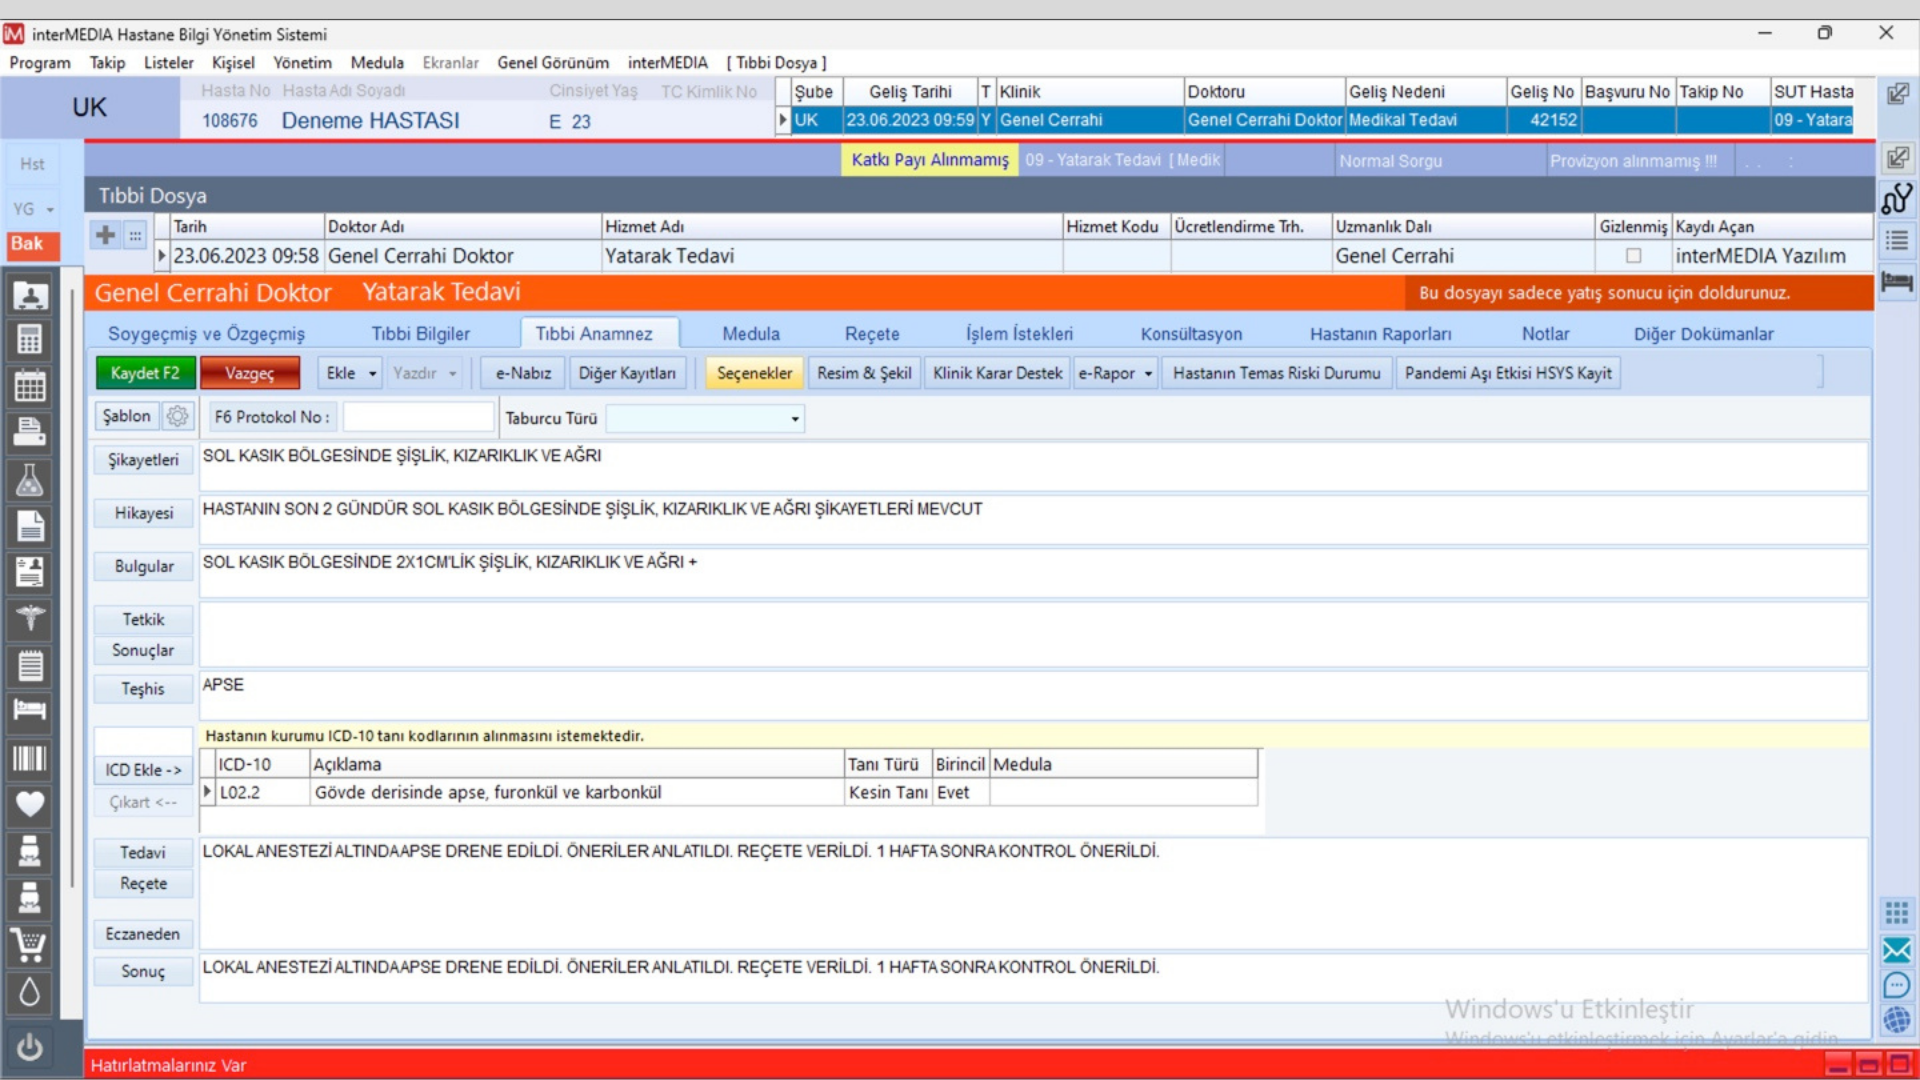Click the add plus icon in Tıbbi Dosya
Screen dimensions: 1920x1080
[x=105, y=235]
